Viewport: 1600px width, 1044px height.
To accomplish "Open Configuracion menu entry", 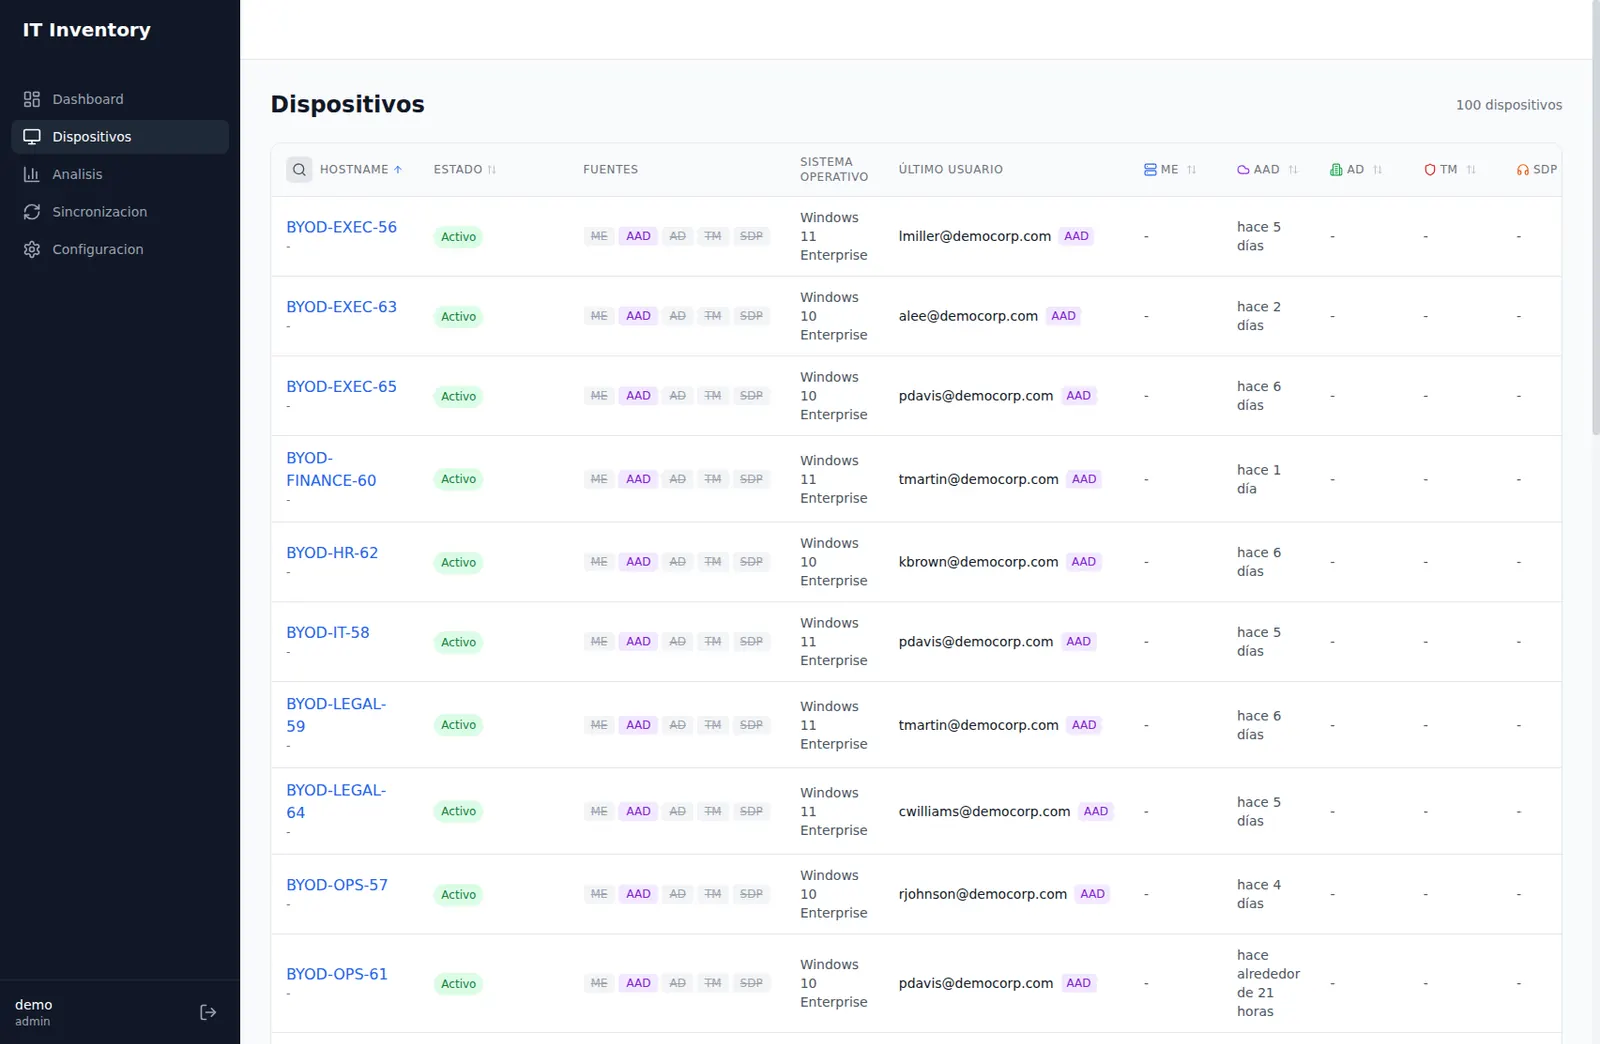I will pos(120,249).
